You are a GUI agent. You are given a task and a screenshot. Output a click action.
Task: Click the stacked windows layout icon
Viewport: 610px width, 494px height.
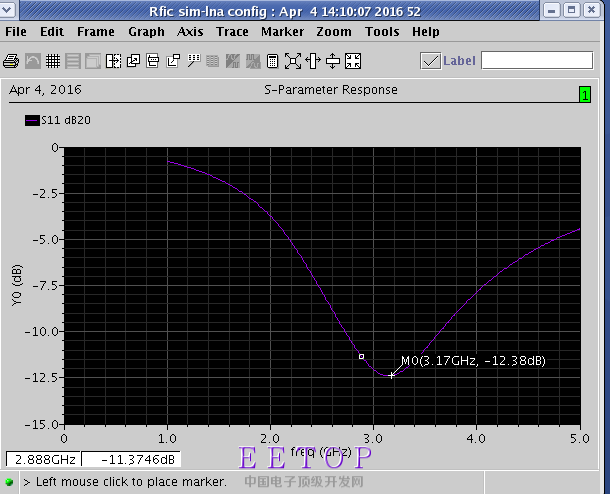point(153,61)
